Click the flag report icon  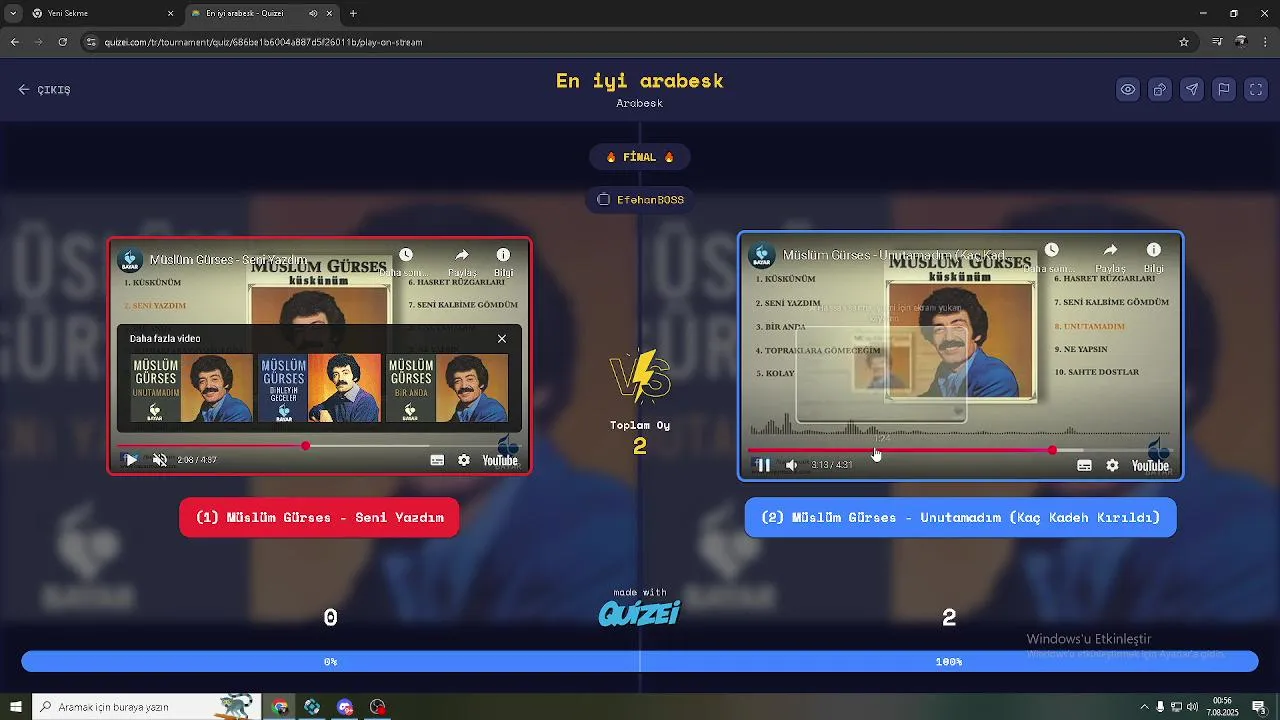[x=1224, y=89]
